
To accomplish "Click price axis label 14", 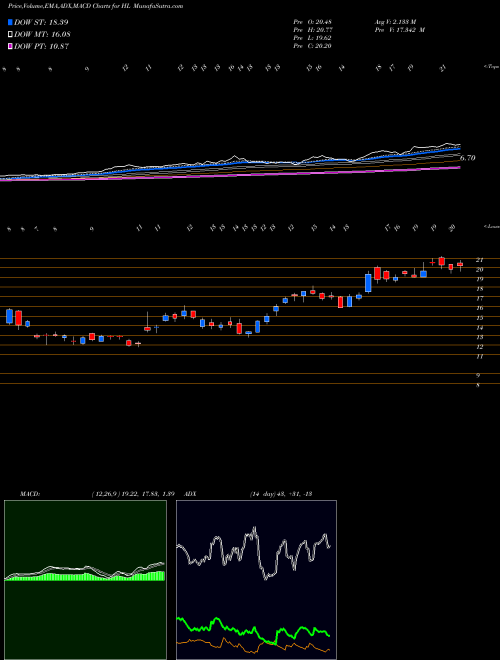I will click(x=479, y=327).
